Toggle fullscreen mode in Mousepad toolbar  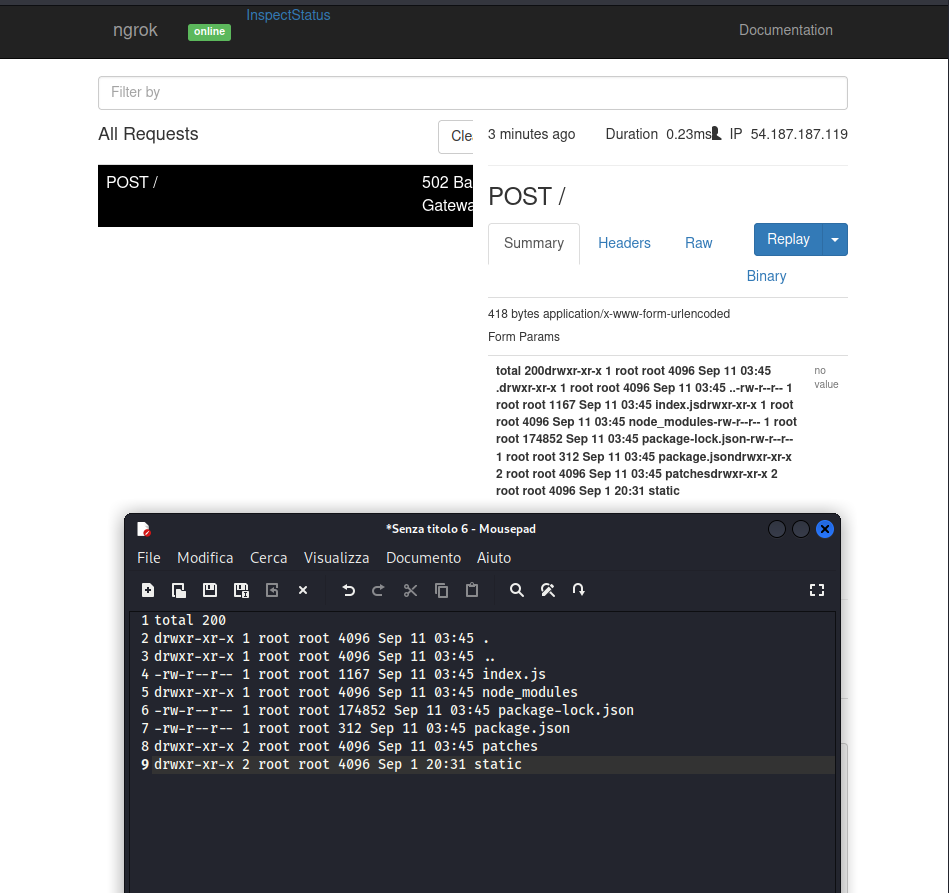coord(816,590)
